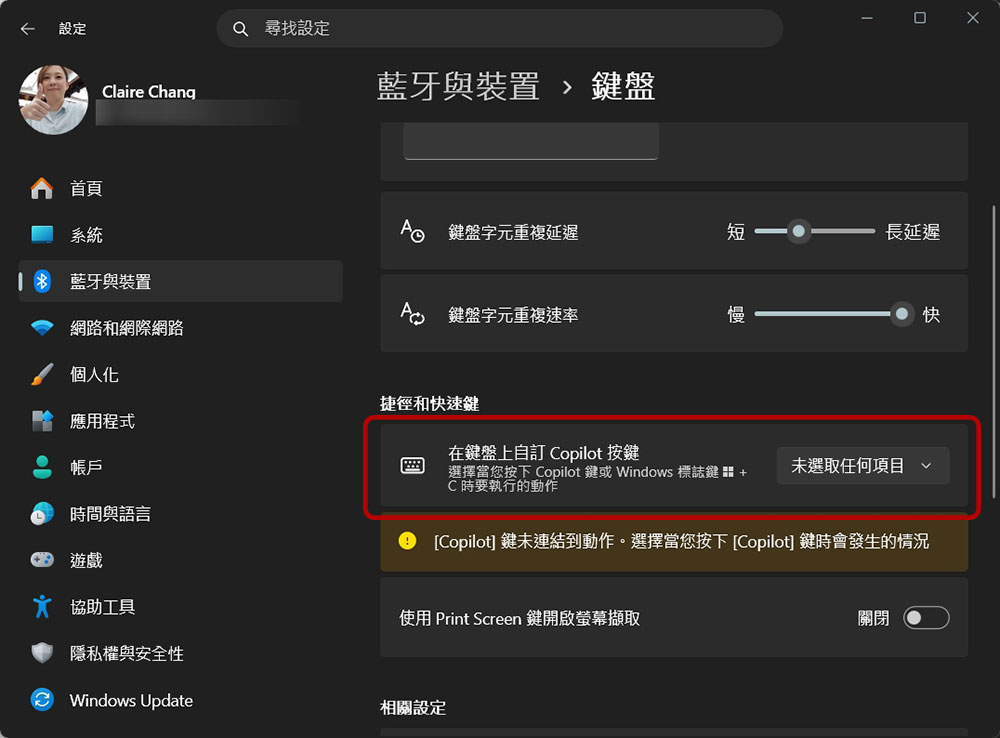
Task: Toggle the Print Screen 螢幕擷取 switch
Action: tap(926, 617)
